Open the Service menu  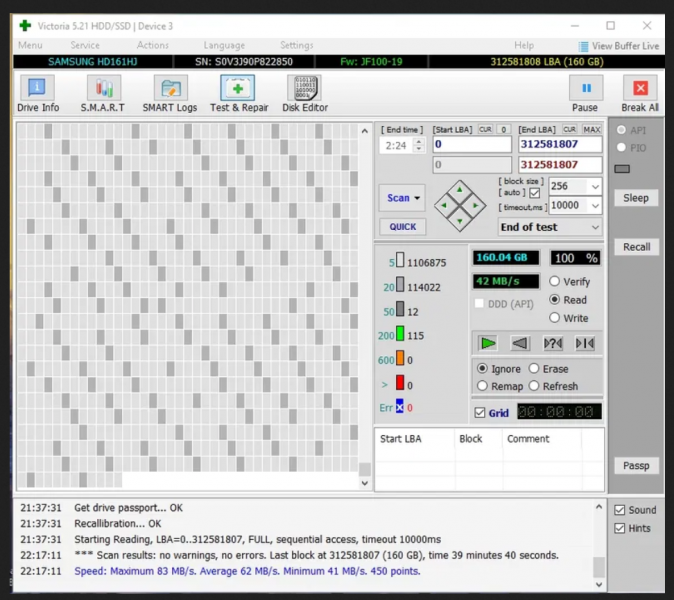click(x=85, y=45)
